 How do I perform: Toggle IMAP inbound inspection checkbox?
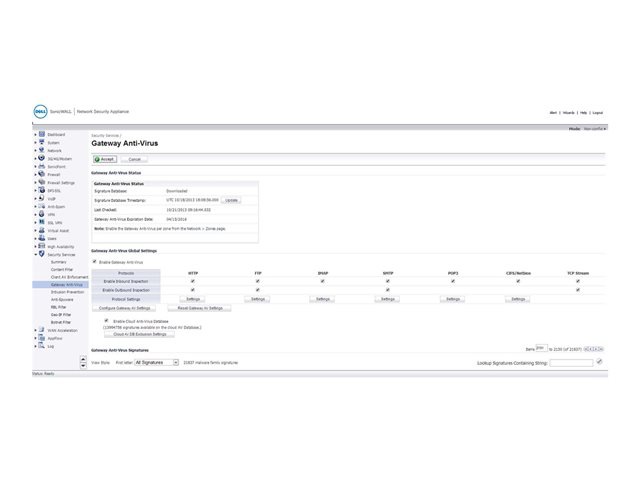click(322, 281)
